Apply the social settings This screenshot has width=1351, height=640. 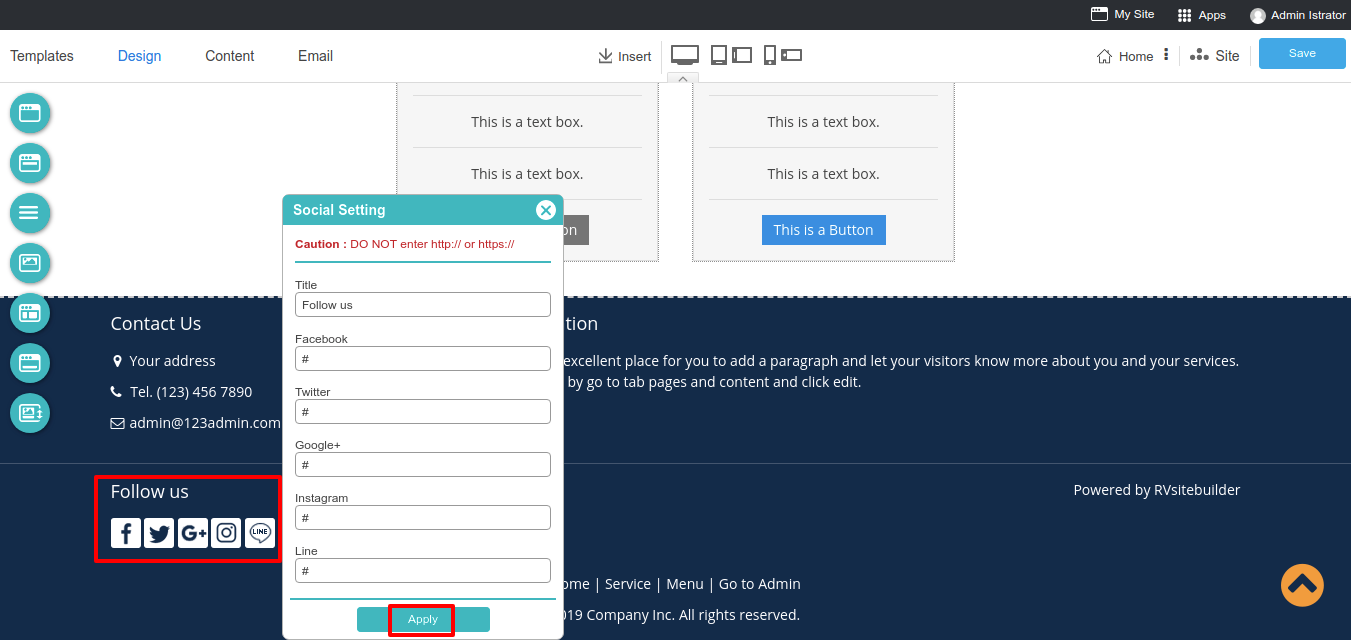(423, 619)
